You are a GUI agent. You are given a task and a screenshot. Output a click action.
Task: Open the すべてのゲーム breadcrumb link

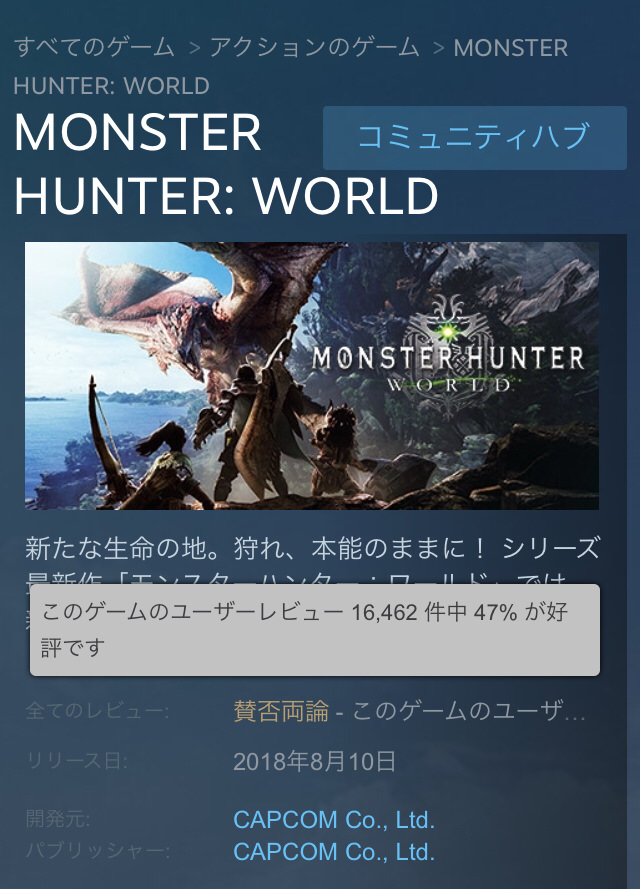pos(94,48)
